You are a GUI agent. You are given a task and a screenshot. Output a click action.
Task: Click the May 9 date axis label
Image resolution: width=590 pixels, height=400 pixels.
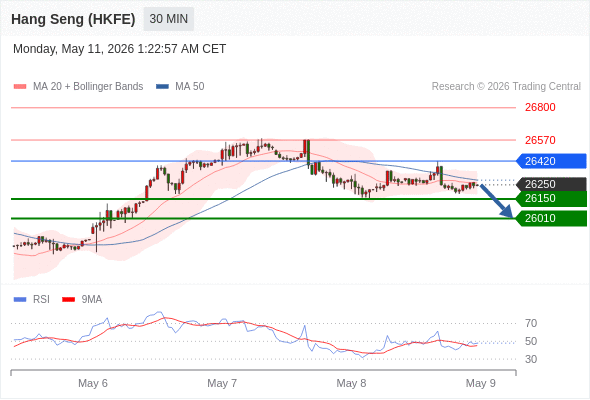click(481, 383)
